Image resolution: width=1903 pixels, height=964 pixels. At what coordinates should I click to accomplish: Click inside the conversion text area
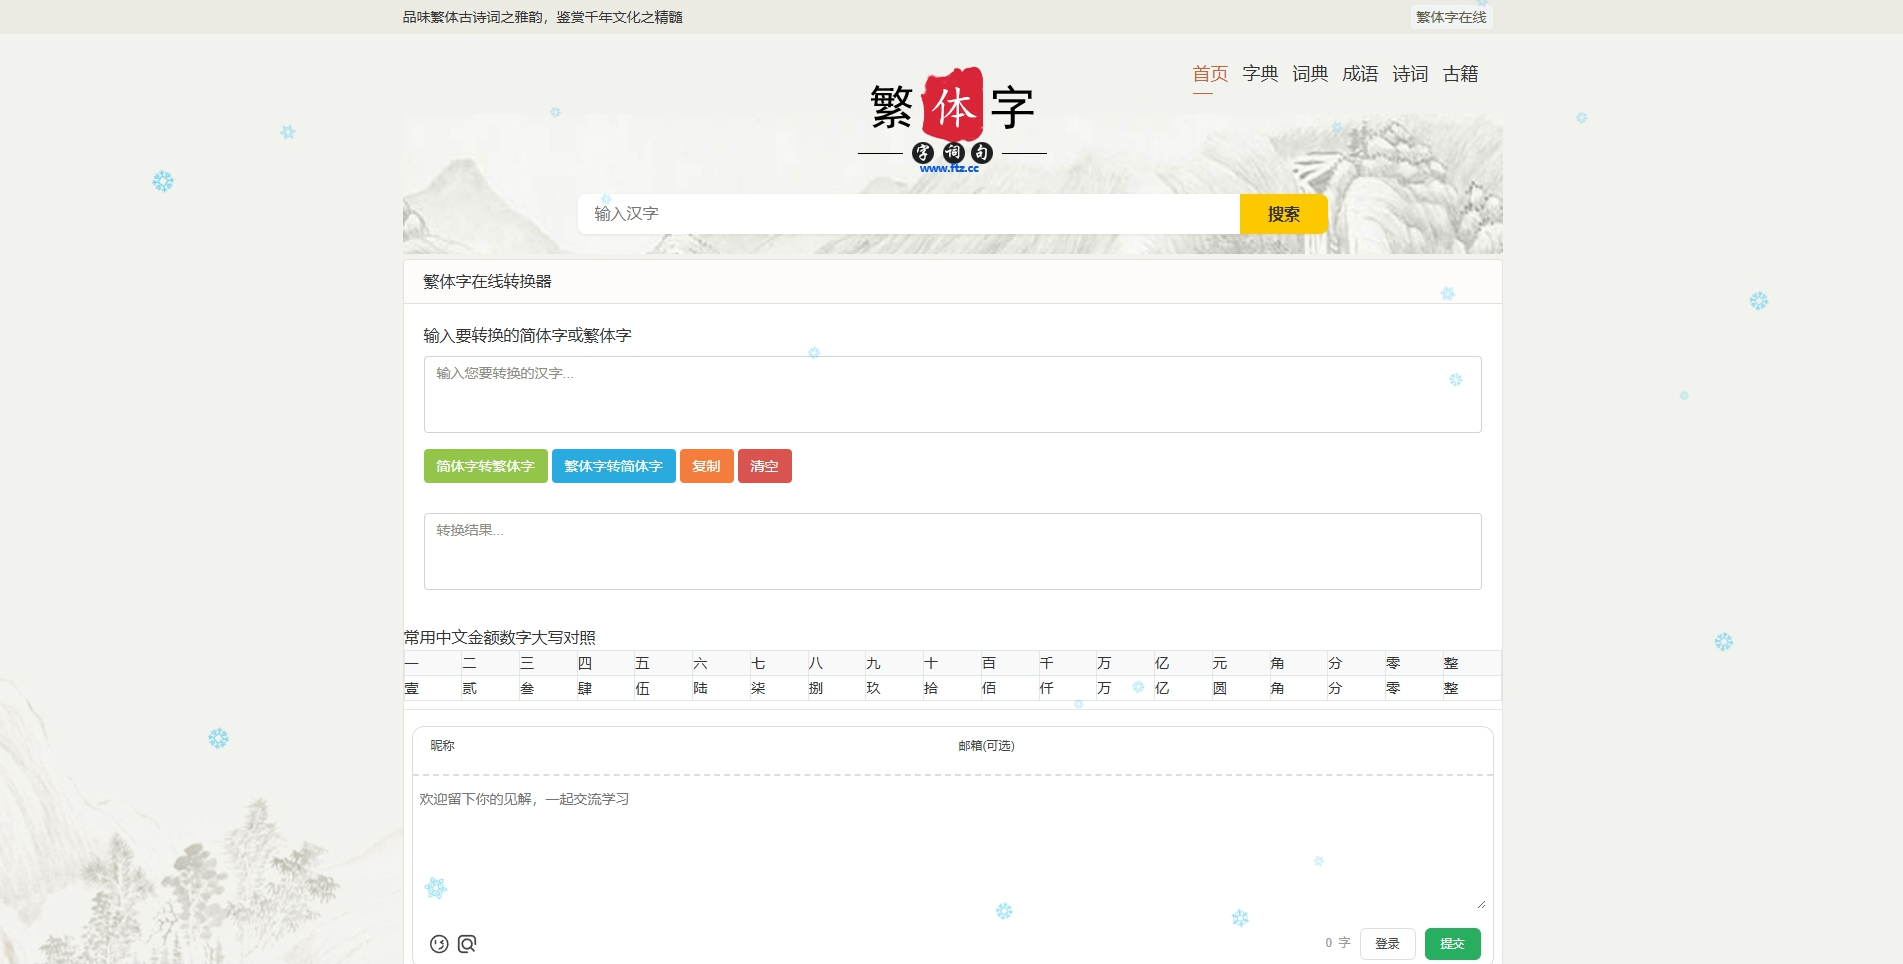950,393
